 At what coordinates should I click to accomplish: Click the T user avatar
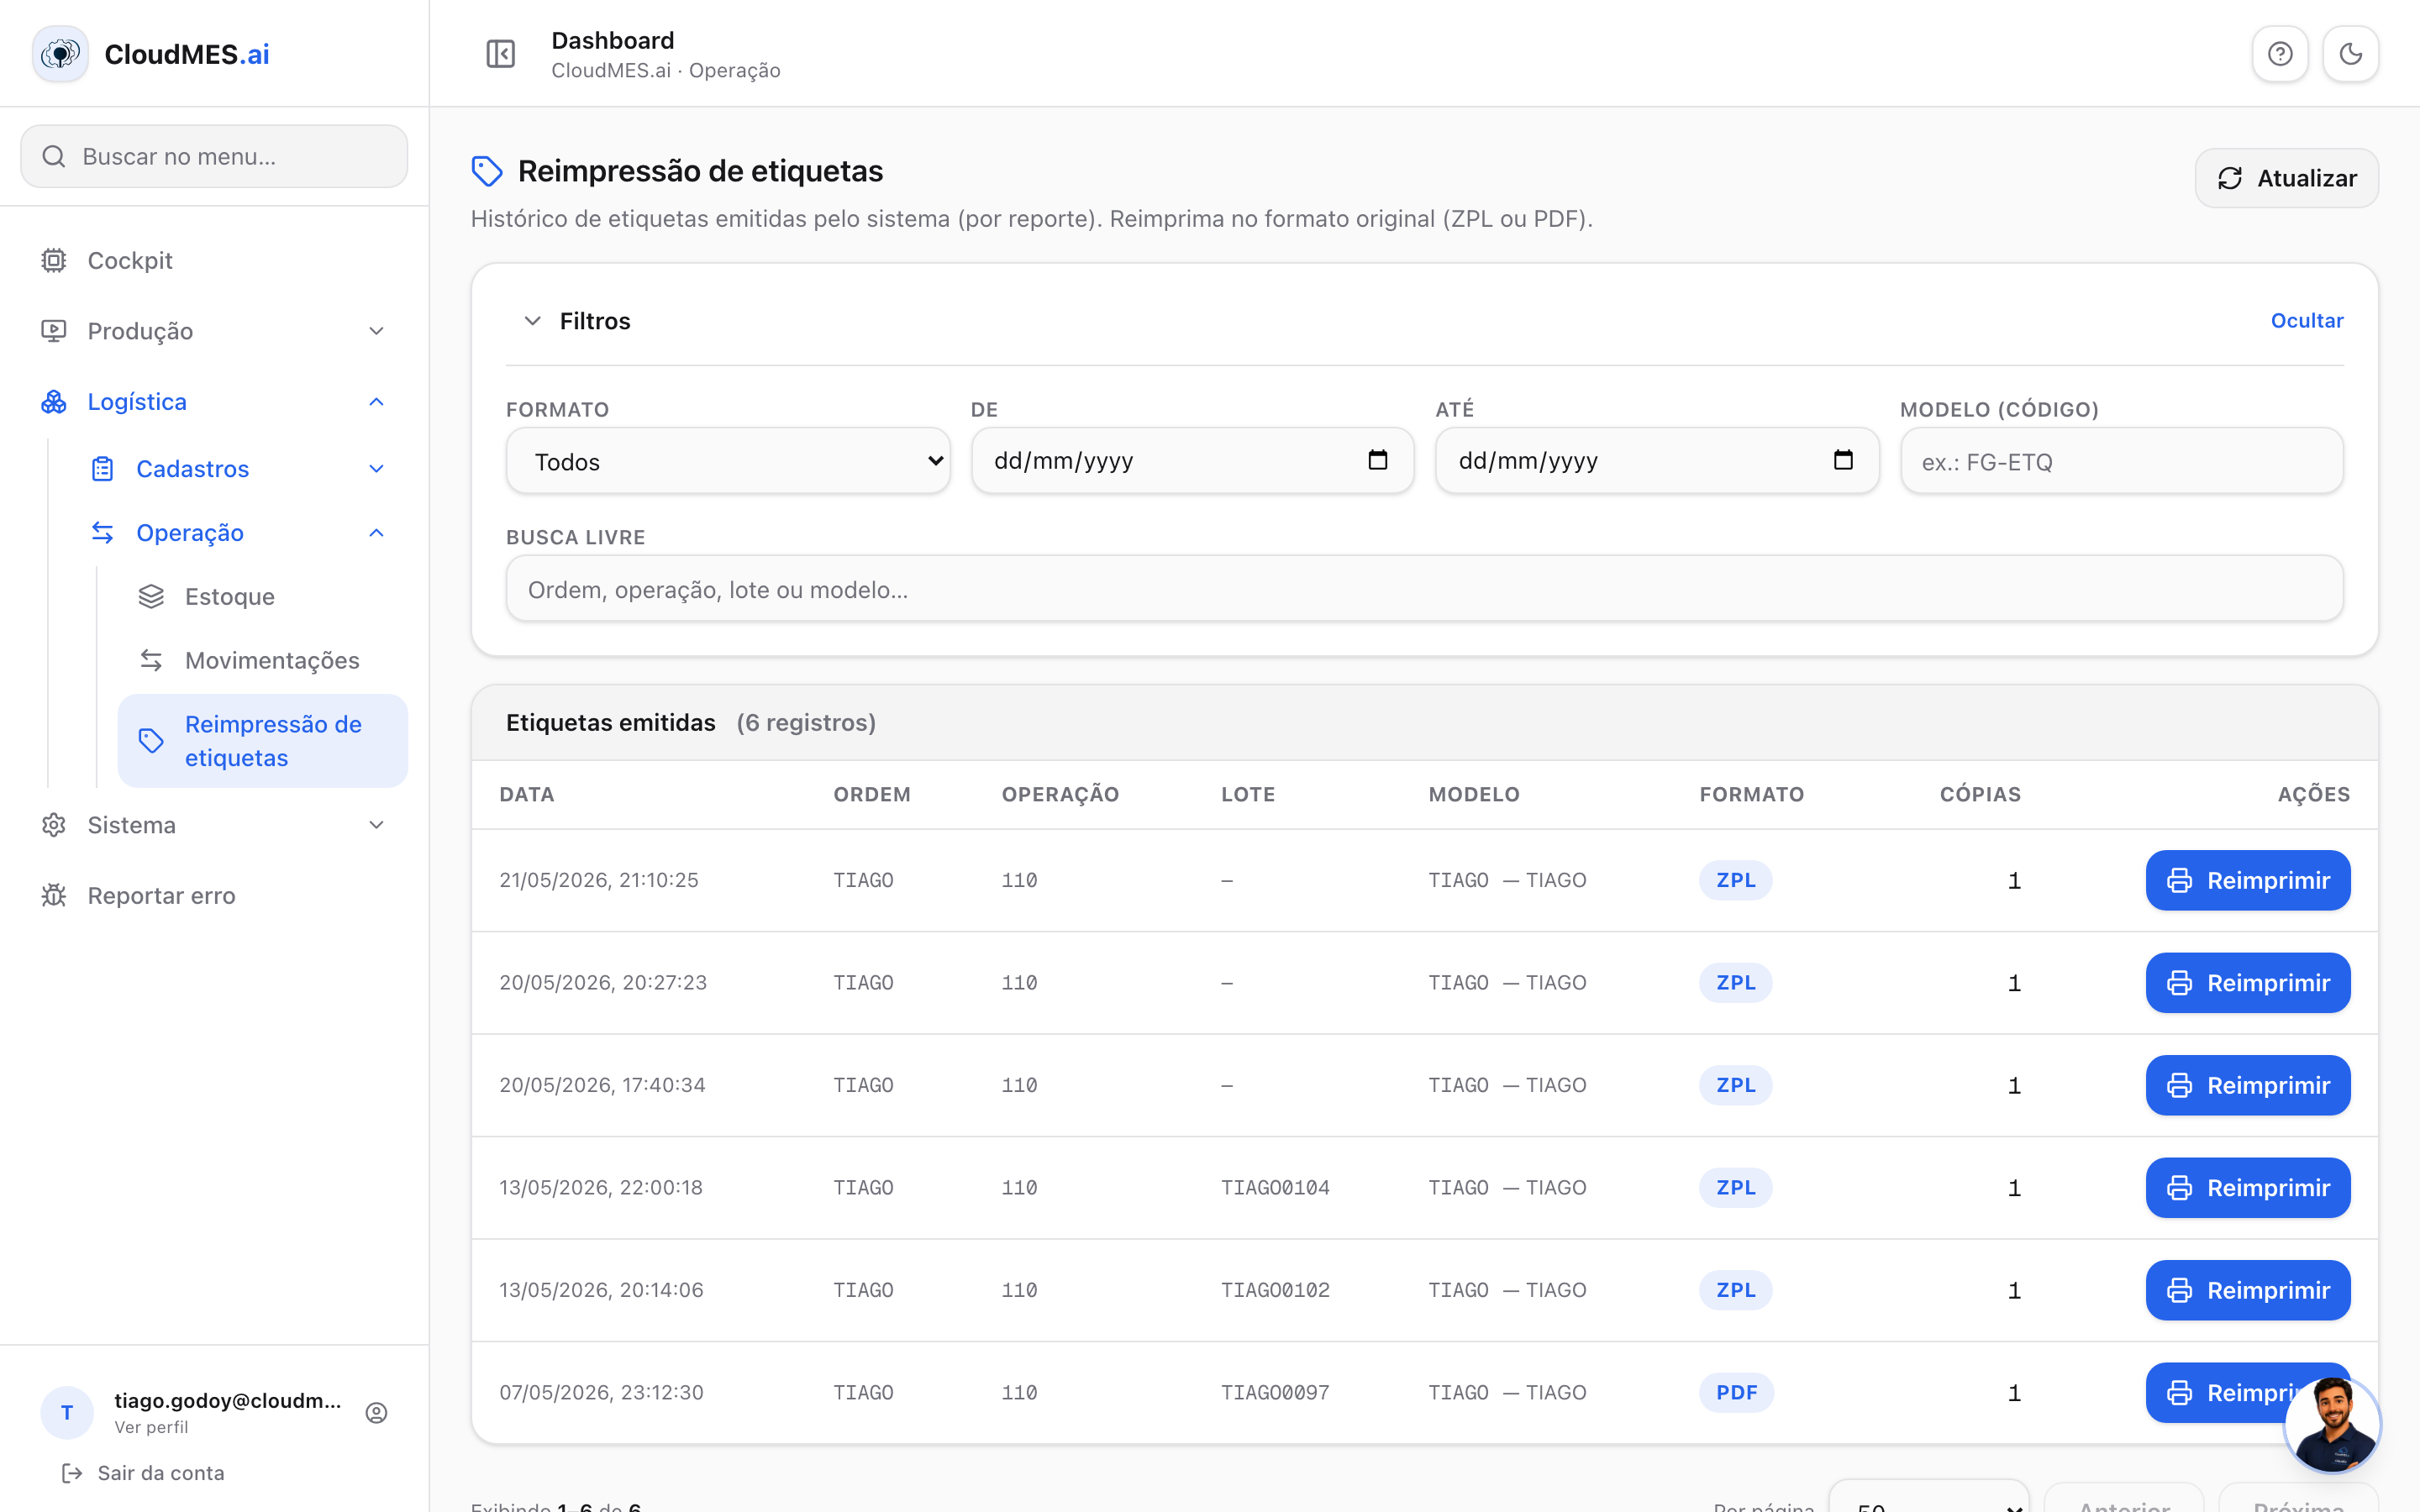[67, 1412]
